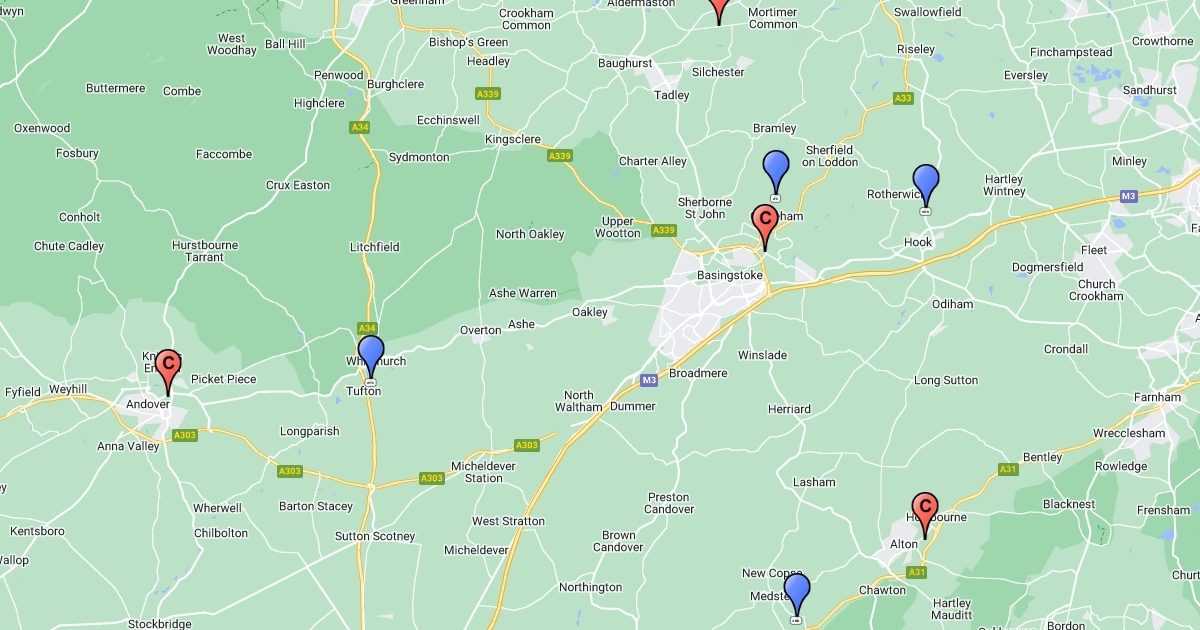Click the A33 road shield near Riseley
Viewport: 1200px width, 630px height.
point(903,98)
